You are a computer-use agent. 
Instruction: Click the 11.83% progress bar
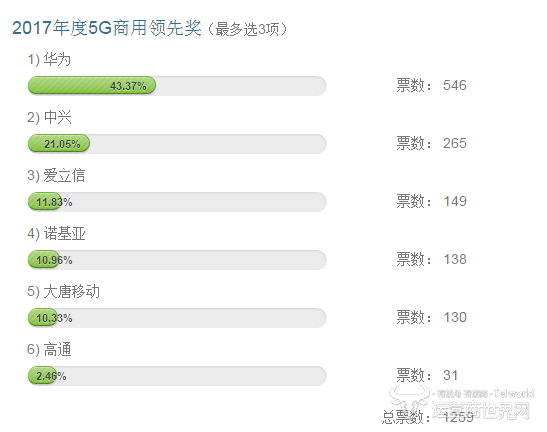click(177, 202)
